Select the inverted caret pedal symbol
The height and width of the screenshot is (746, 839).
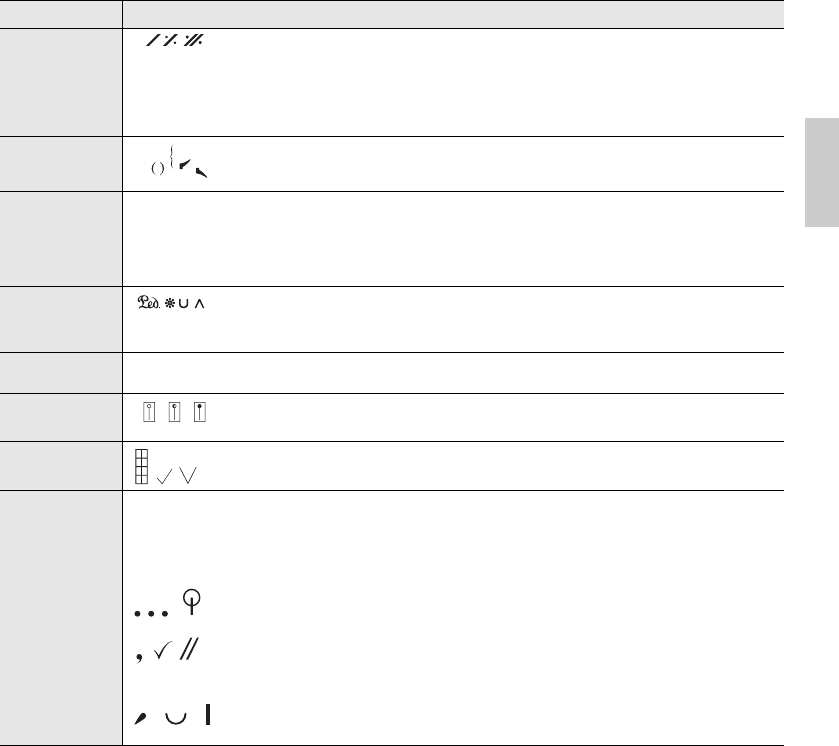coord(200,303)
